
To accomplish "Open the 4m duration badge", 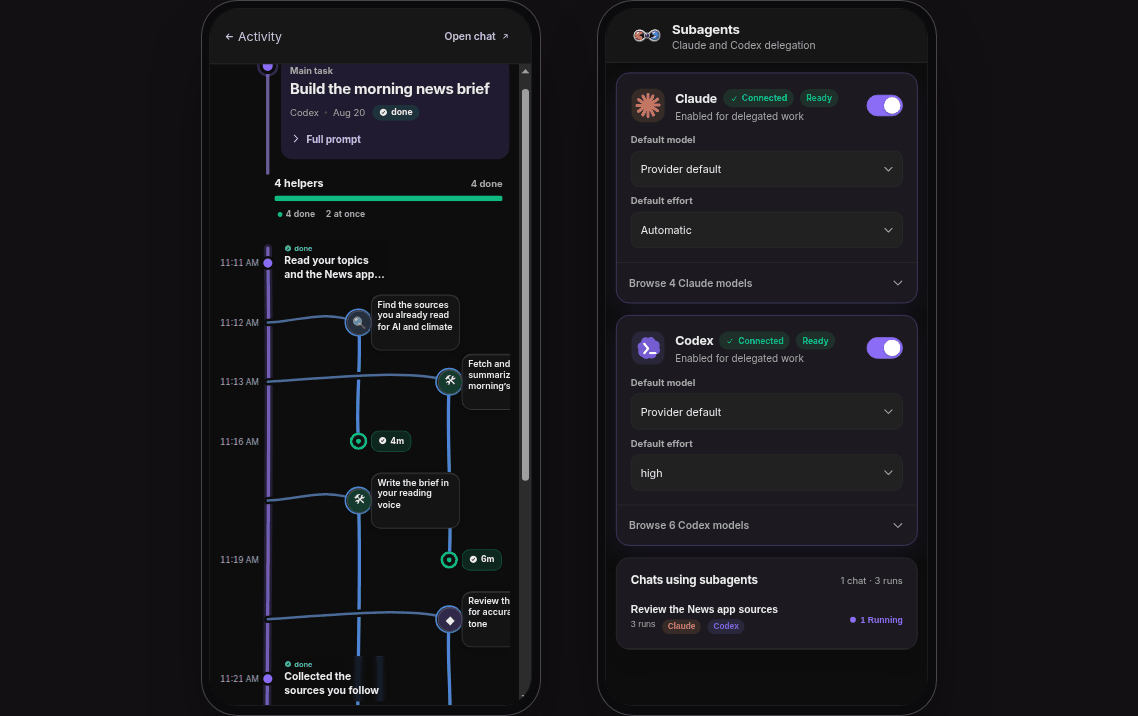I will (391, 441).
